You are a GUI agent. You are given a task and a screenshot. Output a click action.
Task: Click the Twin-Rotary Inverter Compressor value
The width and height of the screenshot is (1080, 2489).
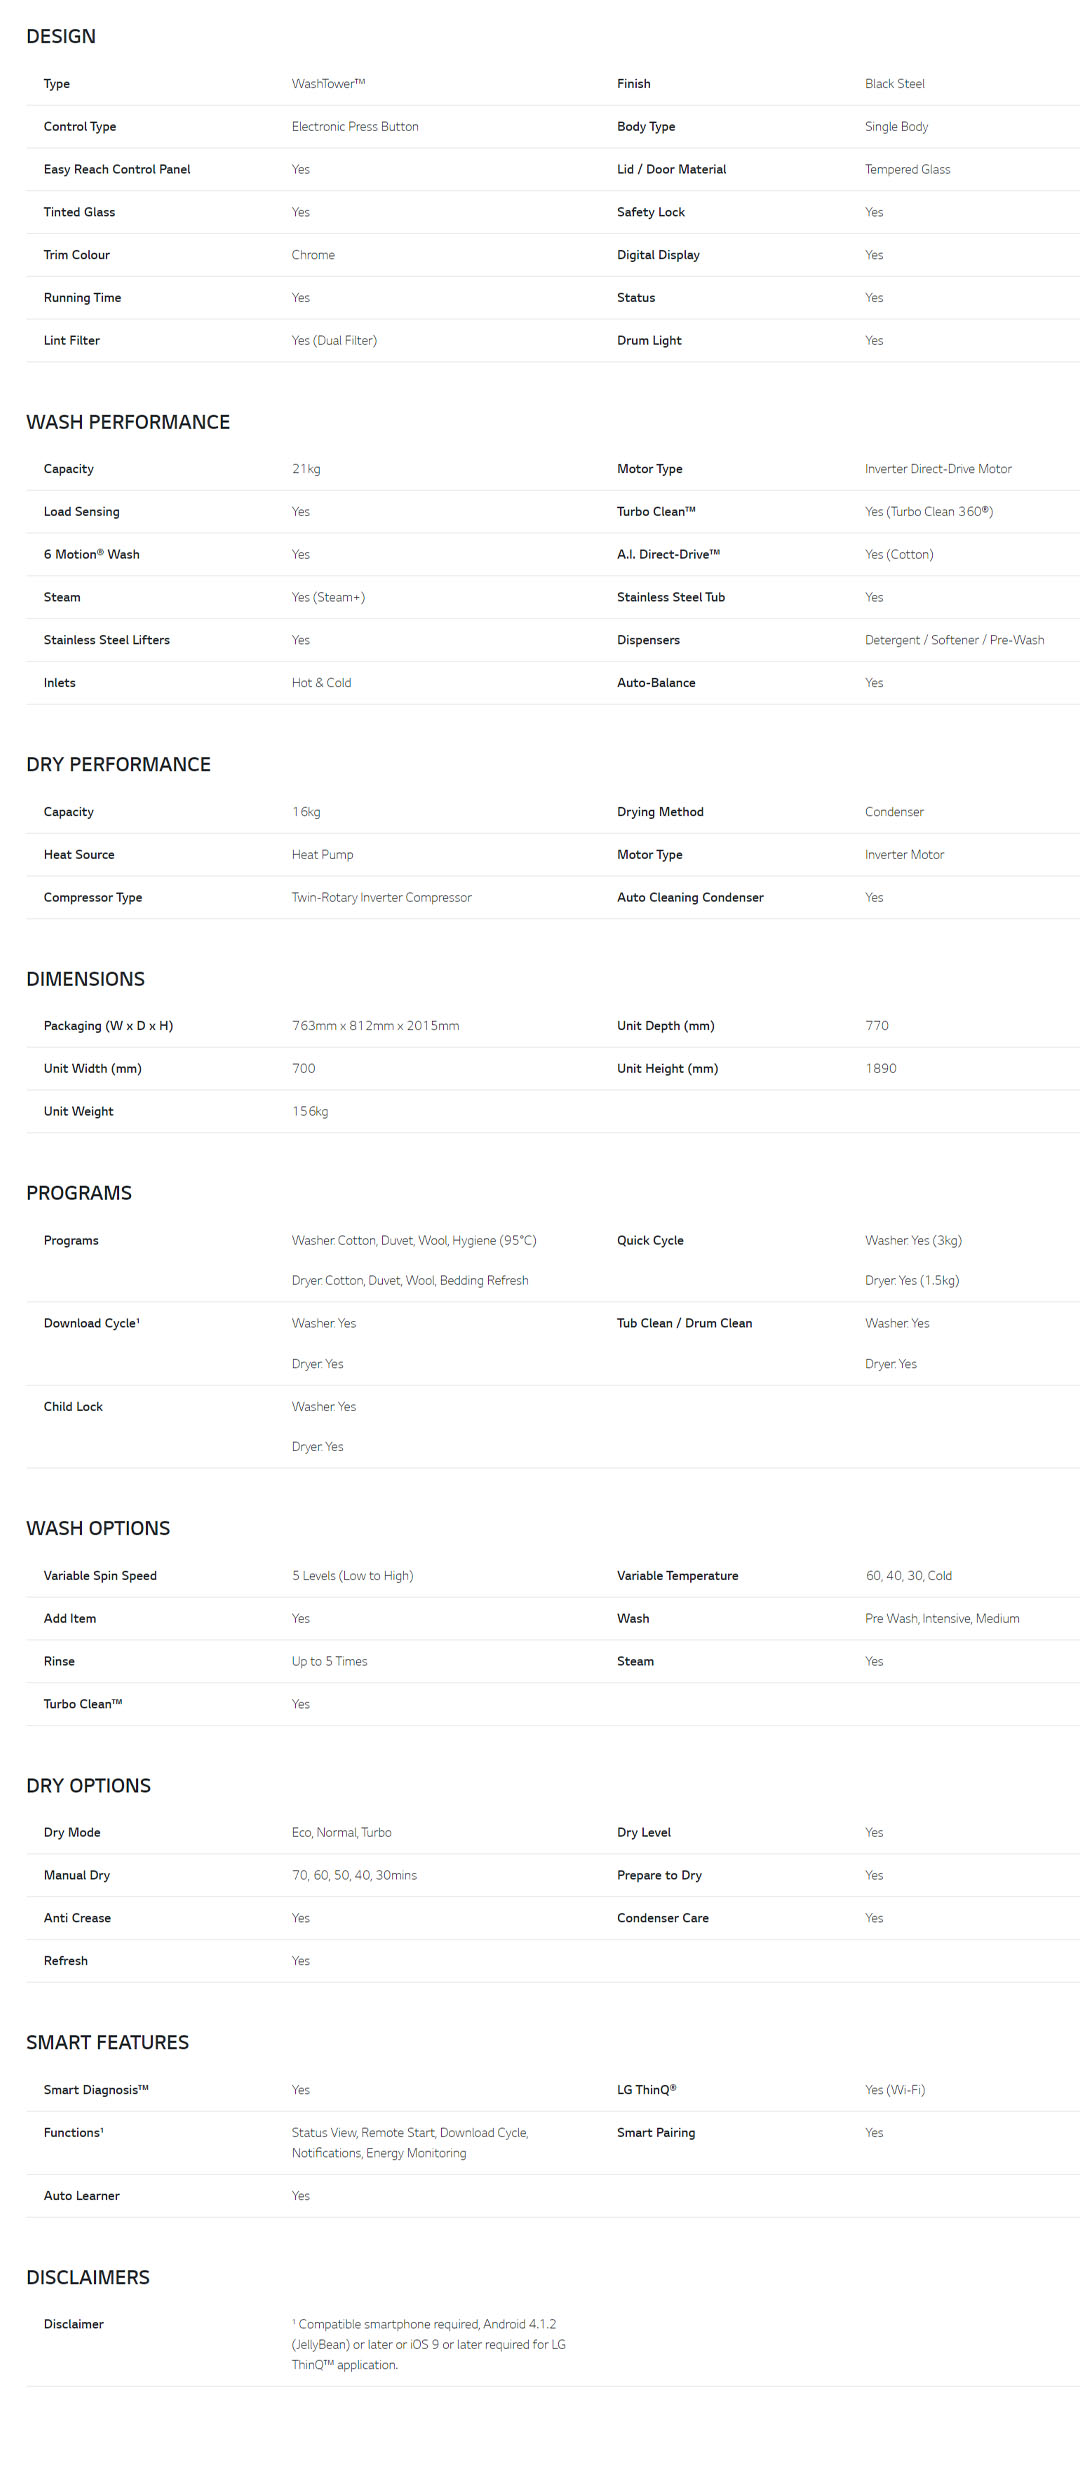(x=381, y=898)
